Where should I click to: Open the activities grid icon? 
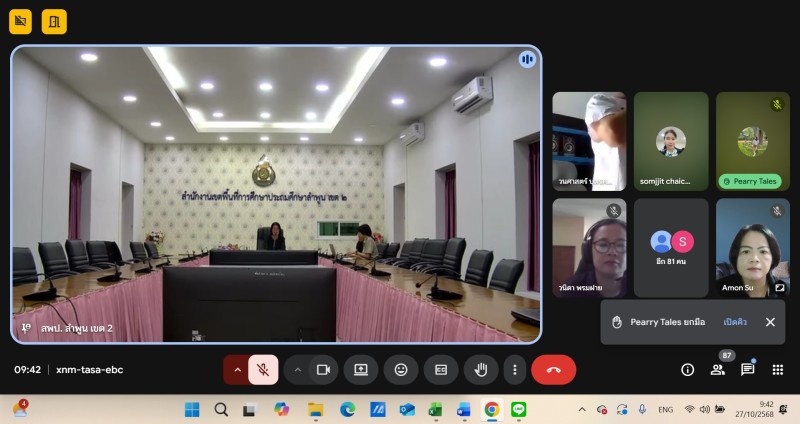pyautogui.click(x=778, y=369)
